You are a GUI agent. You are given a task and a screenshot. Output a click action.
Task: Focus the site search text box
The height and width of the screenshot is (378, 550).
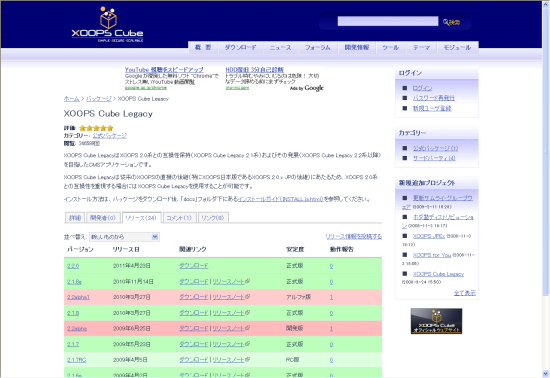coord(388,21)
